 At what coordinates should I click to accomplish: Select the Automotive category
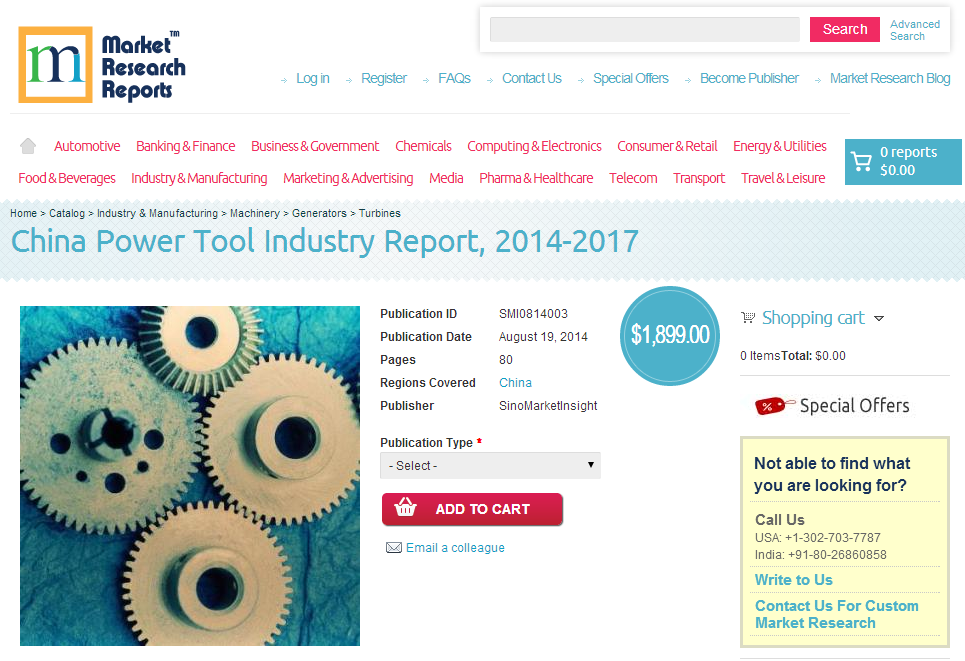87,146
